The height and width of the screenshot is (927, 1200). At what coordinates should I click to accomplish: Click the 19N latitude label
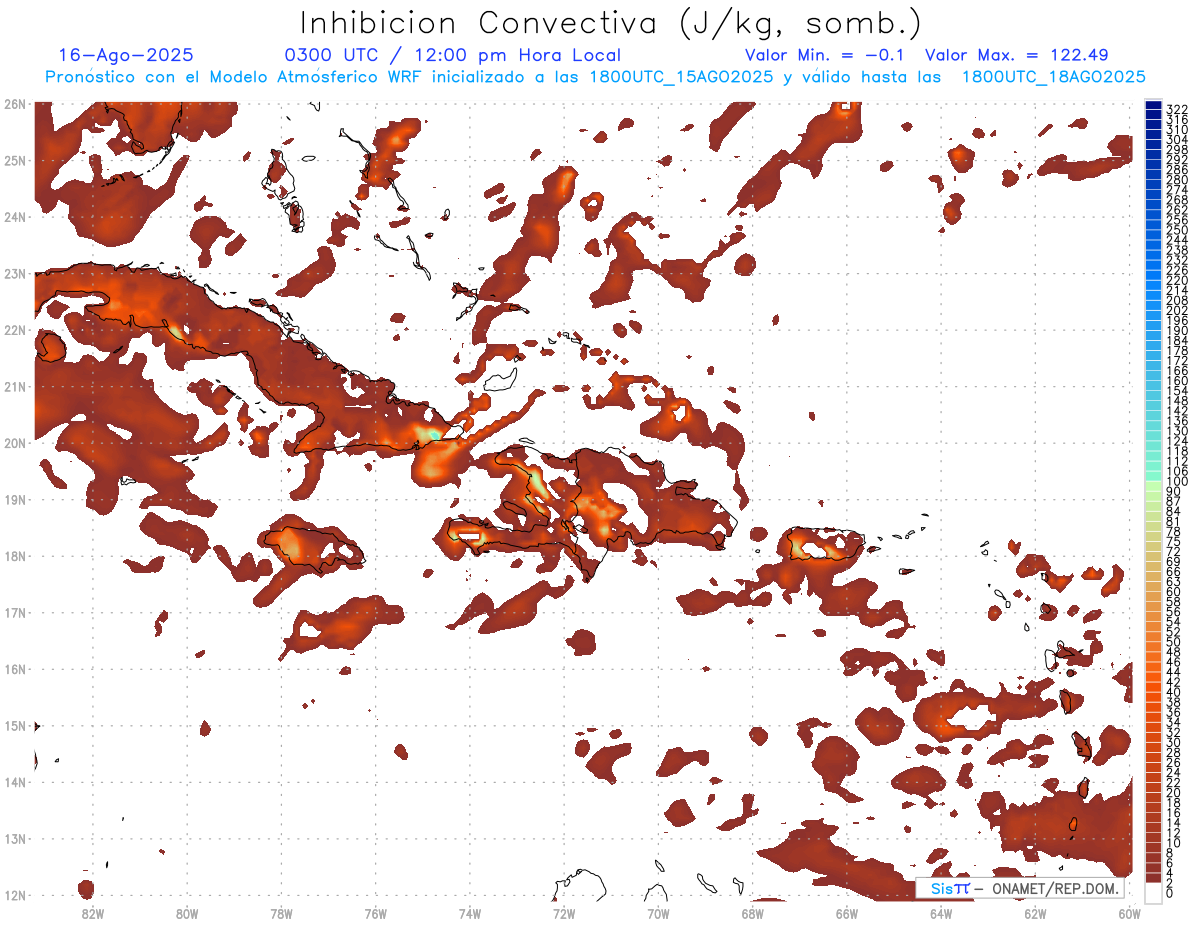[14, 499]
